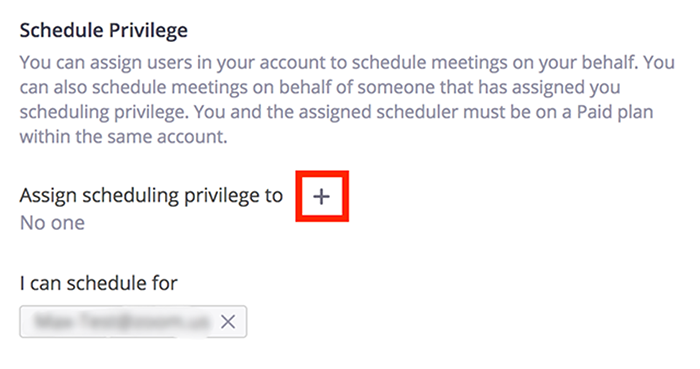The height and width of the screenshot is (369, 700).
Task: Click the word Schedule in the heading
Action: [x=62, y=30]
